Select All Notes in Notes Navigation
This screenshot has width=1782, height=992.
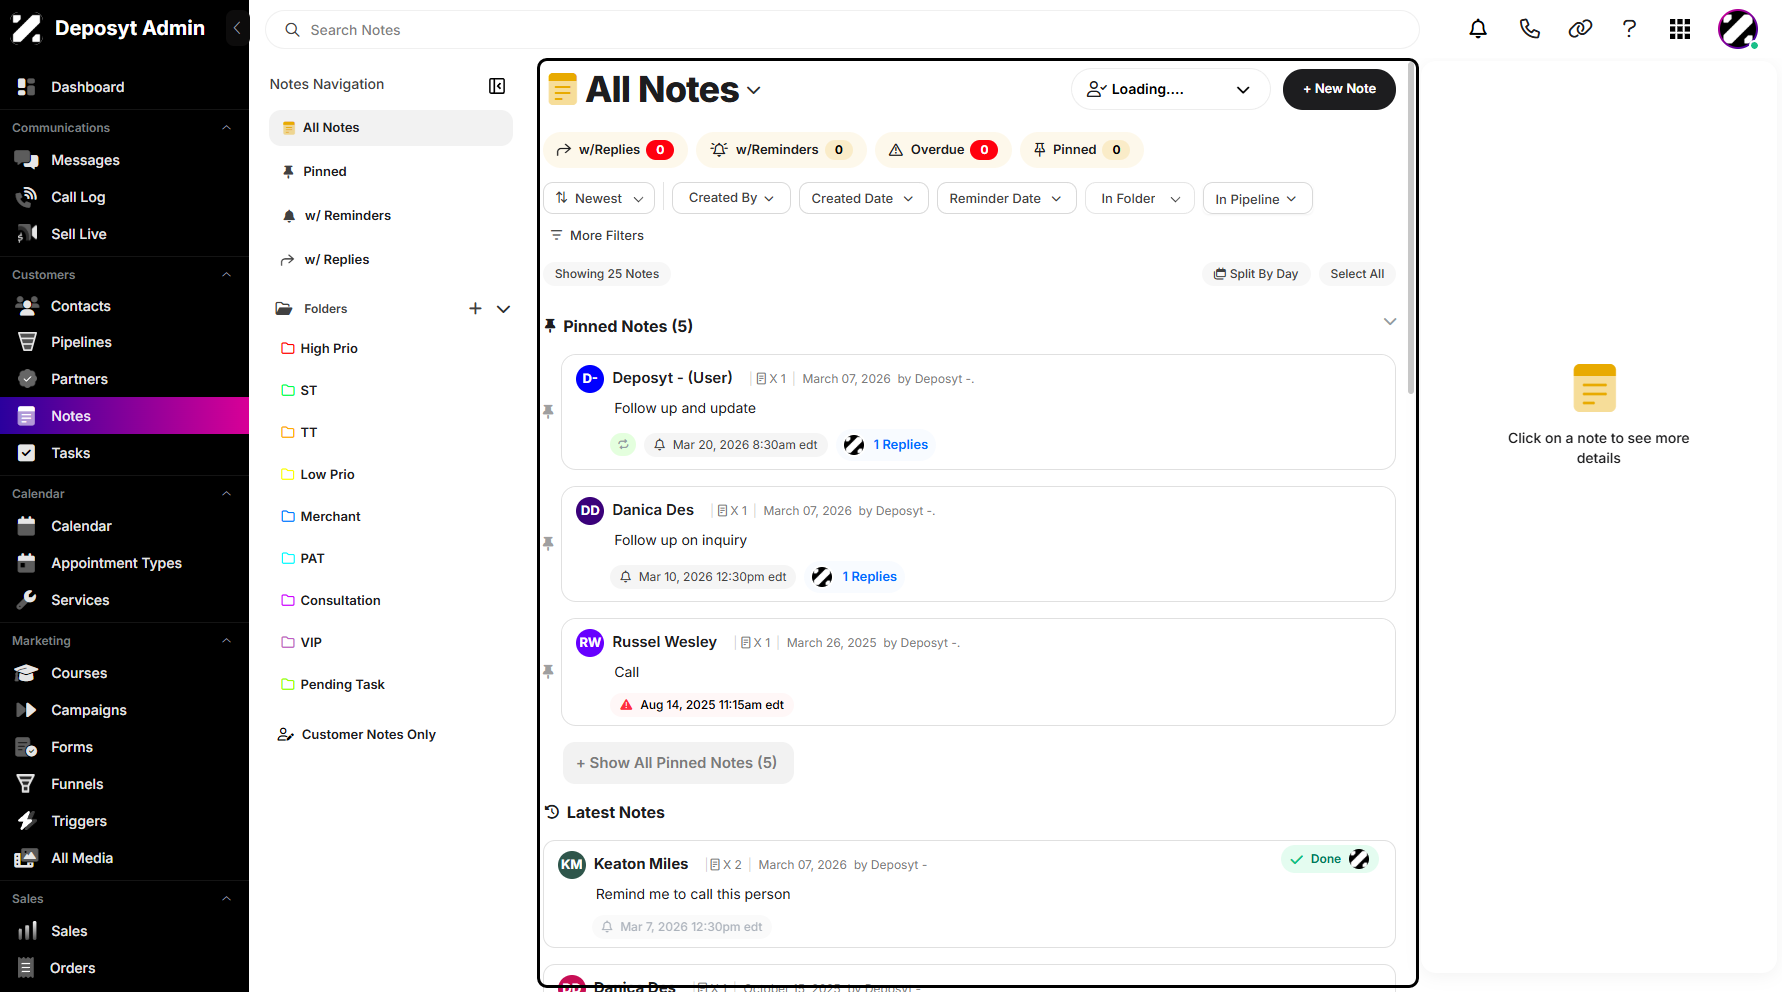click(391, 128)
